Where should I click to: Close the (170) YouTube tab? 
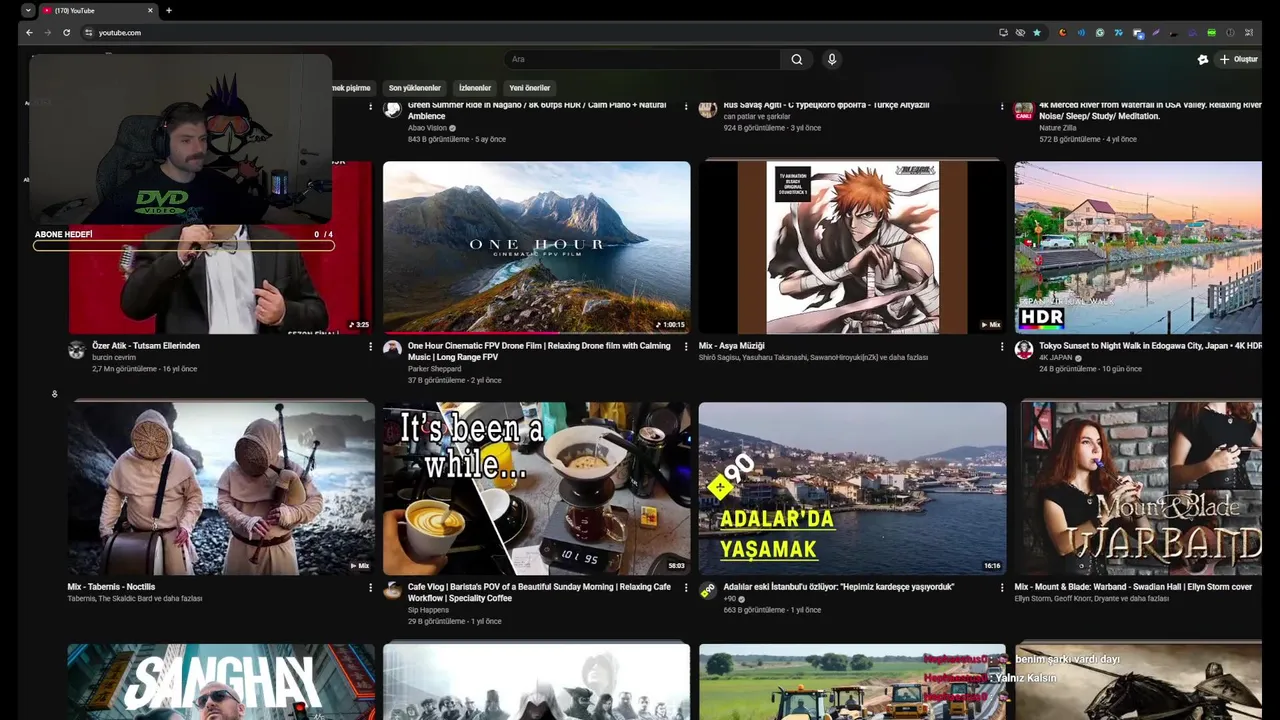coord(150,10)
